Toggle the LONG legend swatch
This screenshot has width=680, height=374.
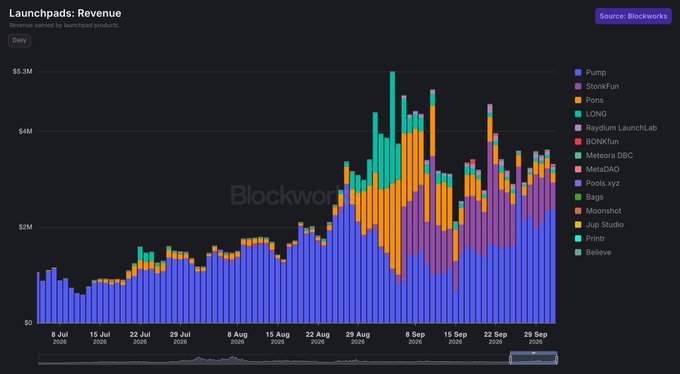(x=578, y=114)
